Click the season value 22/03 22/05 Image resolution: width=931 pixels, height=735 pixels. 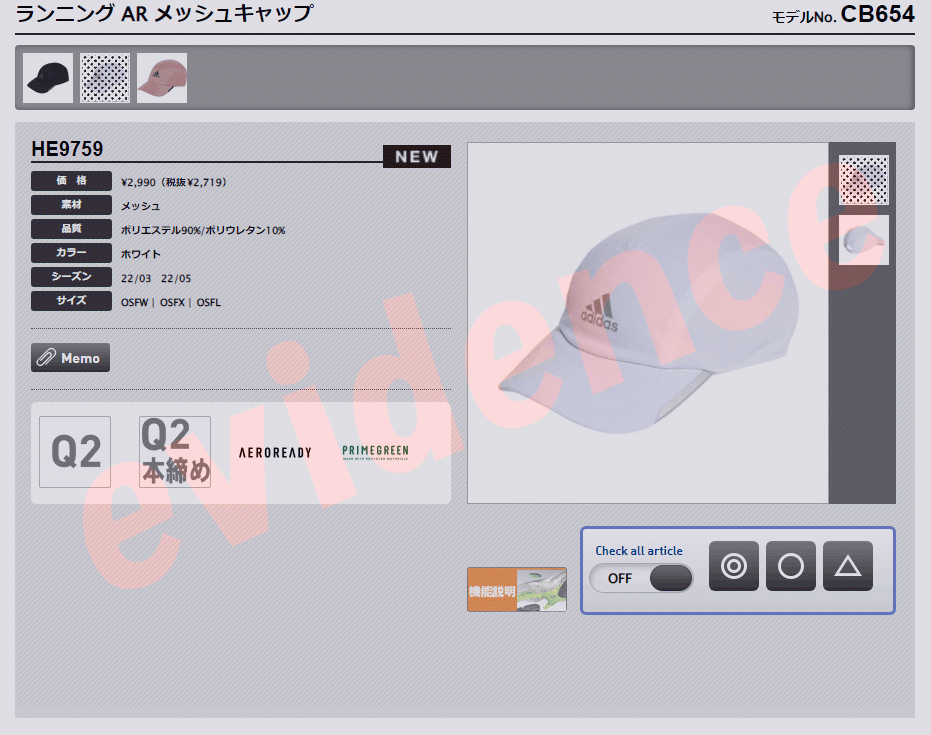pyautogui.click(x=156, y=278)
